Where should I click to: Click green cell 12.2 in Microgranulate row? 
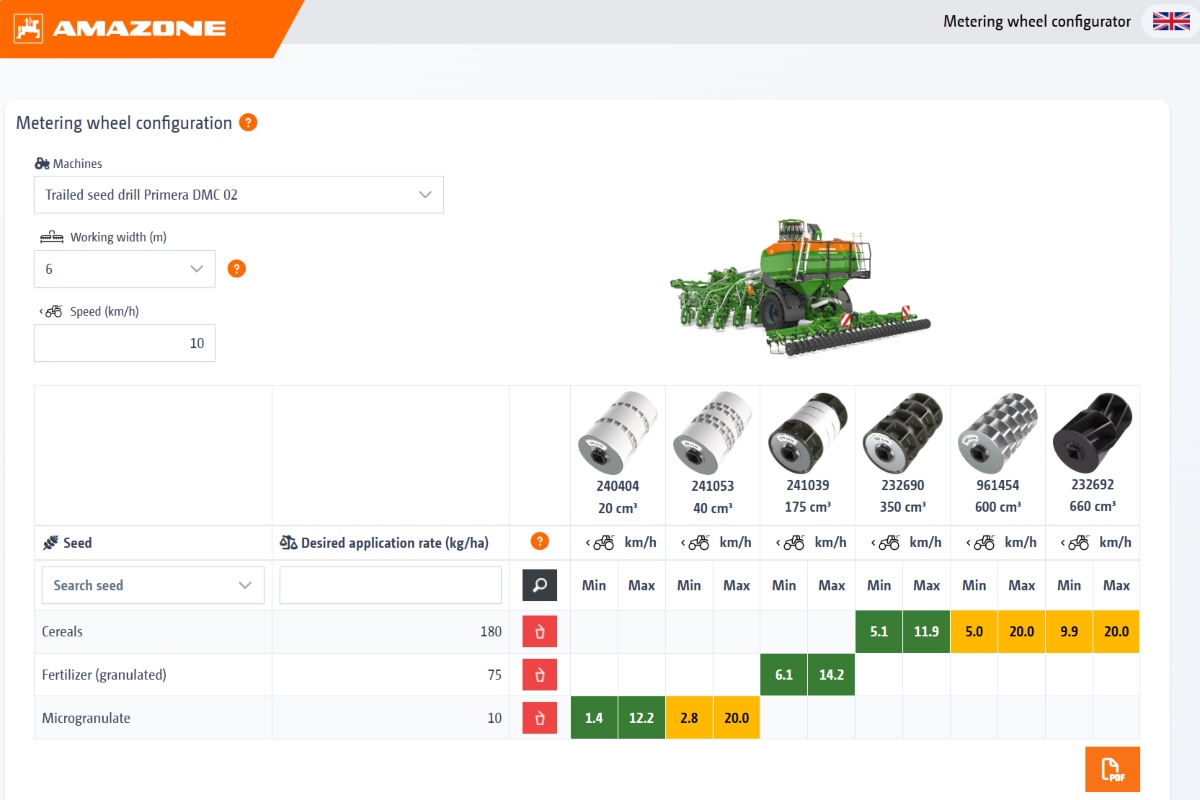click(642, 718)
